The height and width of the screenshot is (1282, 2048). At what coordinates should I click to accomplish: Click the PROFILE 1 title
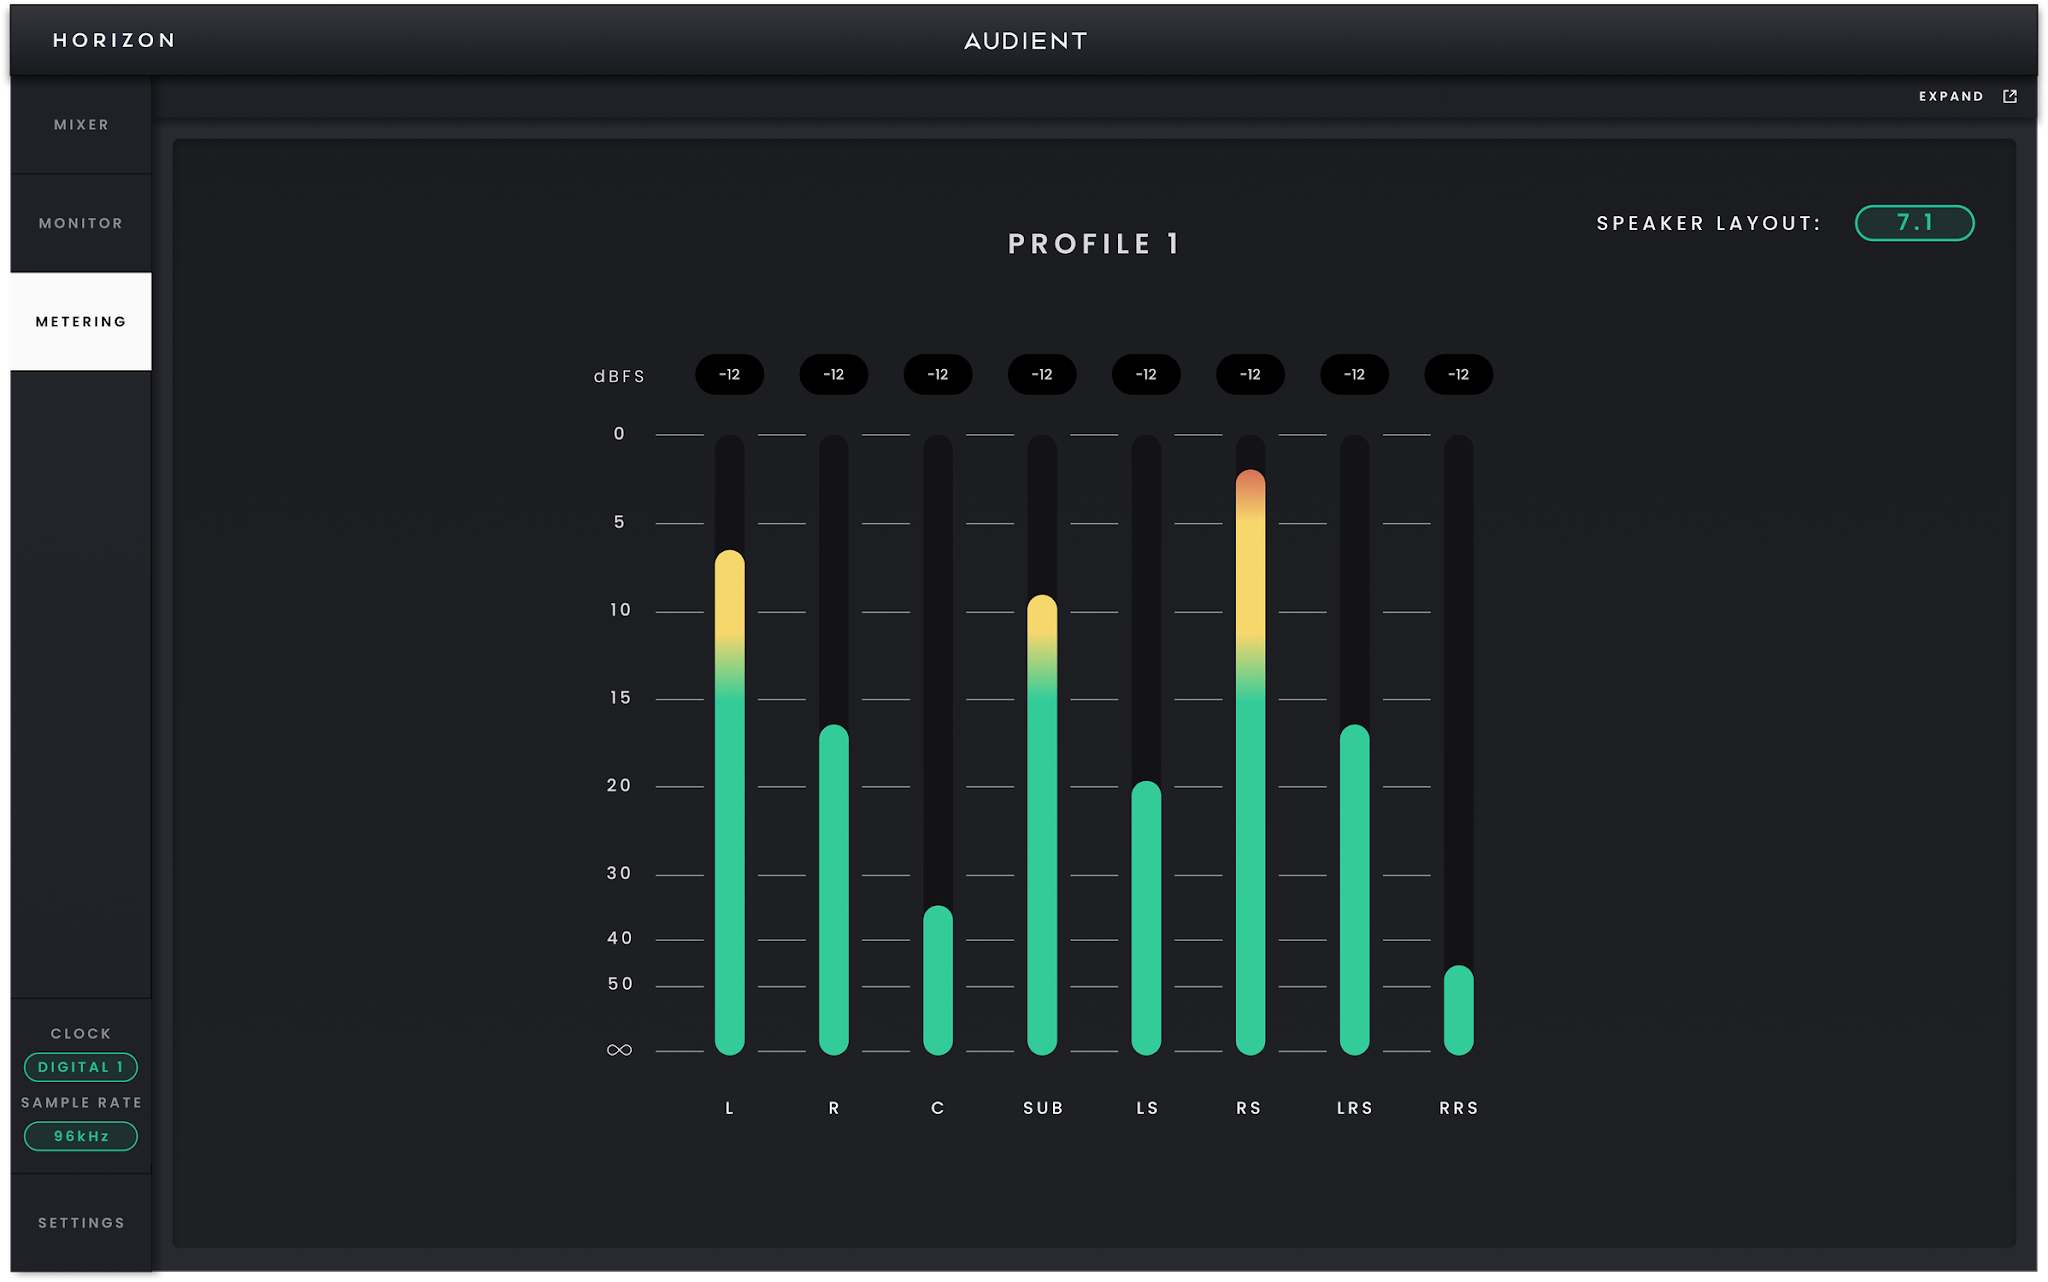tap(1094, 244)
